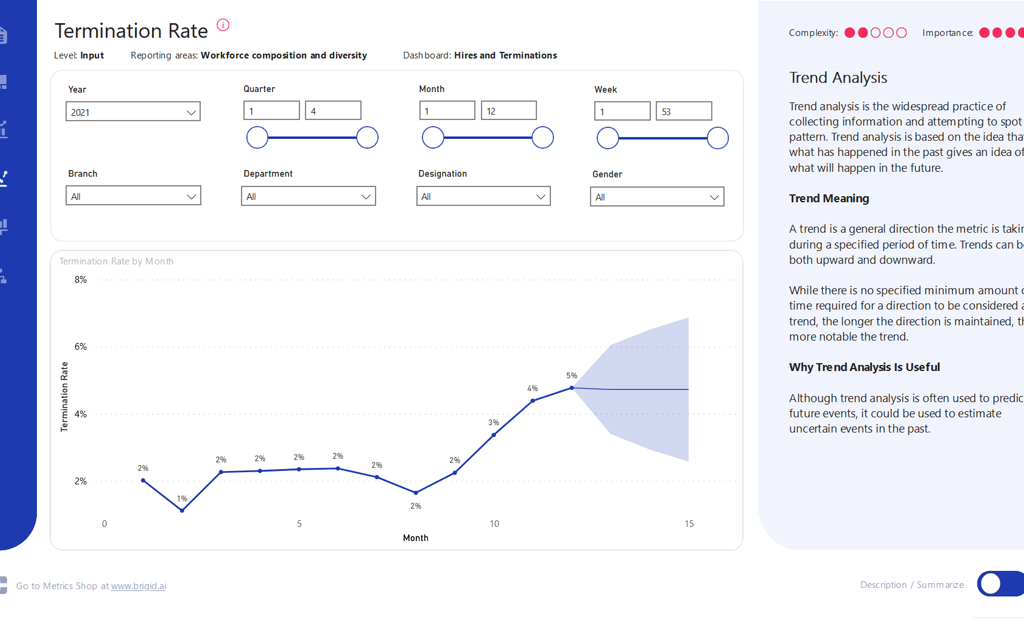
Task: Click the info icon beside Termination Rate title
Action: (x=223, y=25)
